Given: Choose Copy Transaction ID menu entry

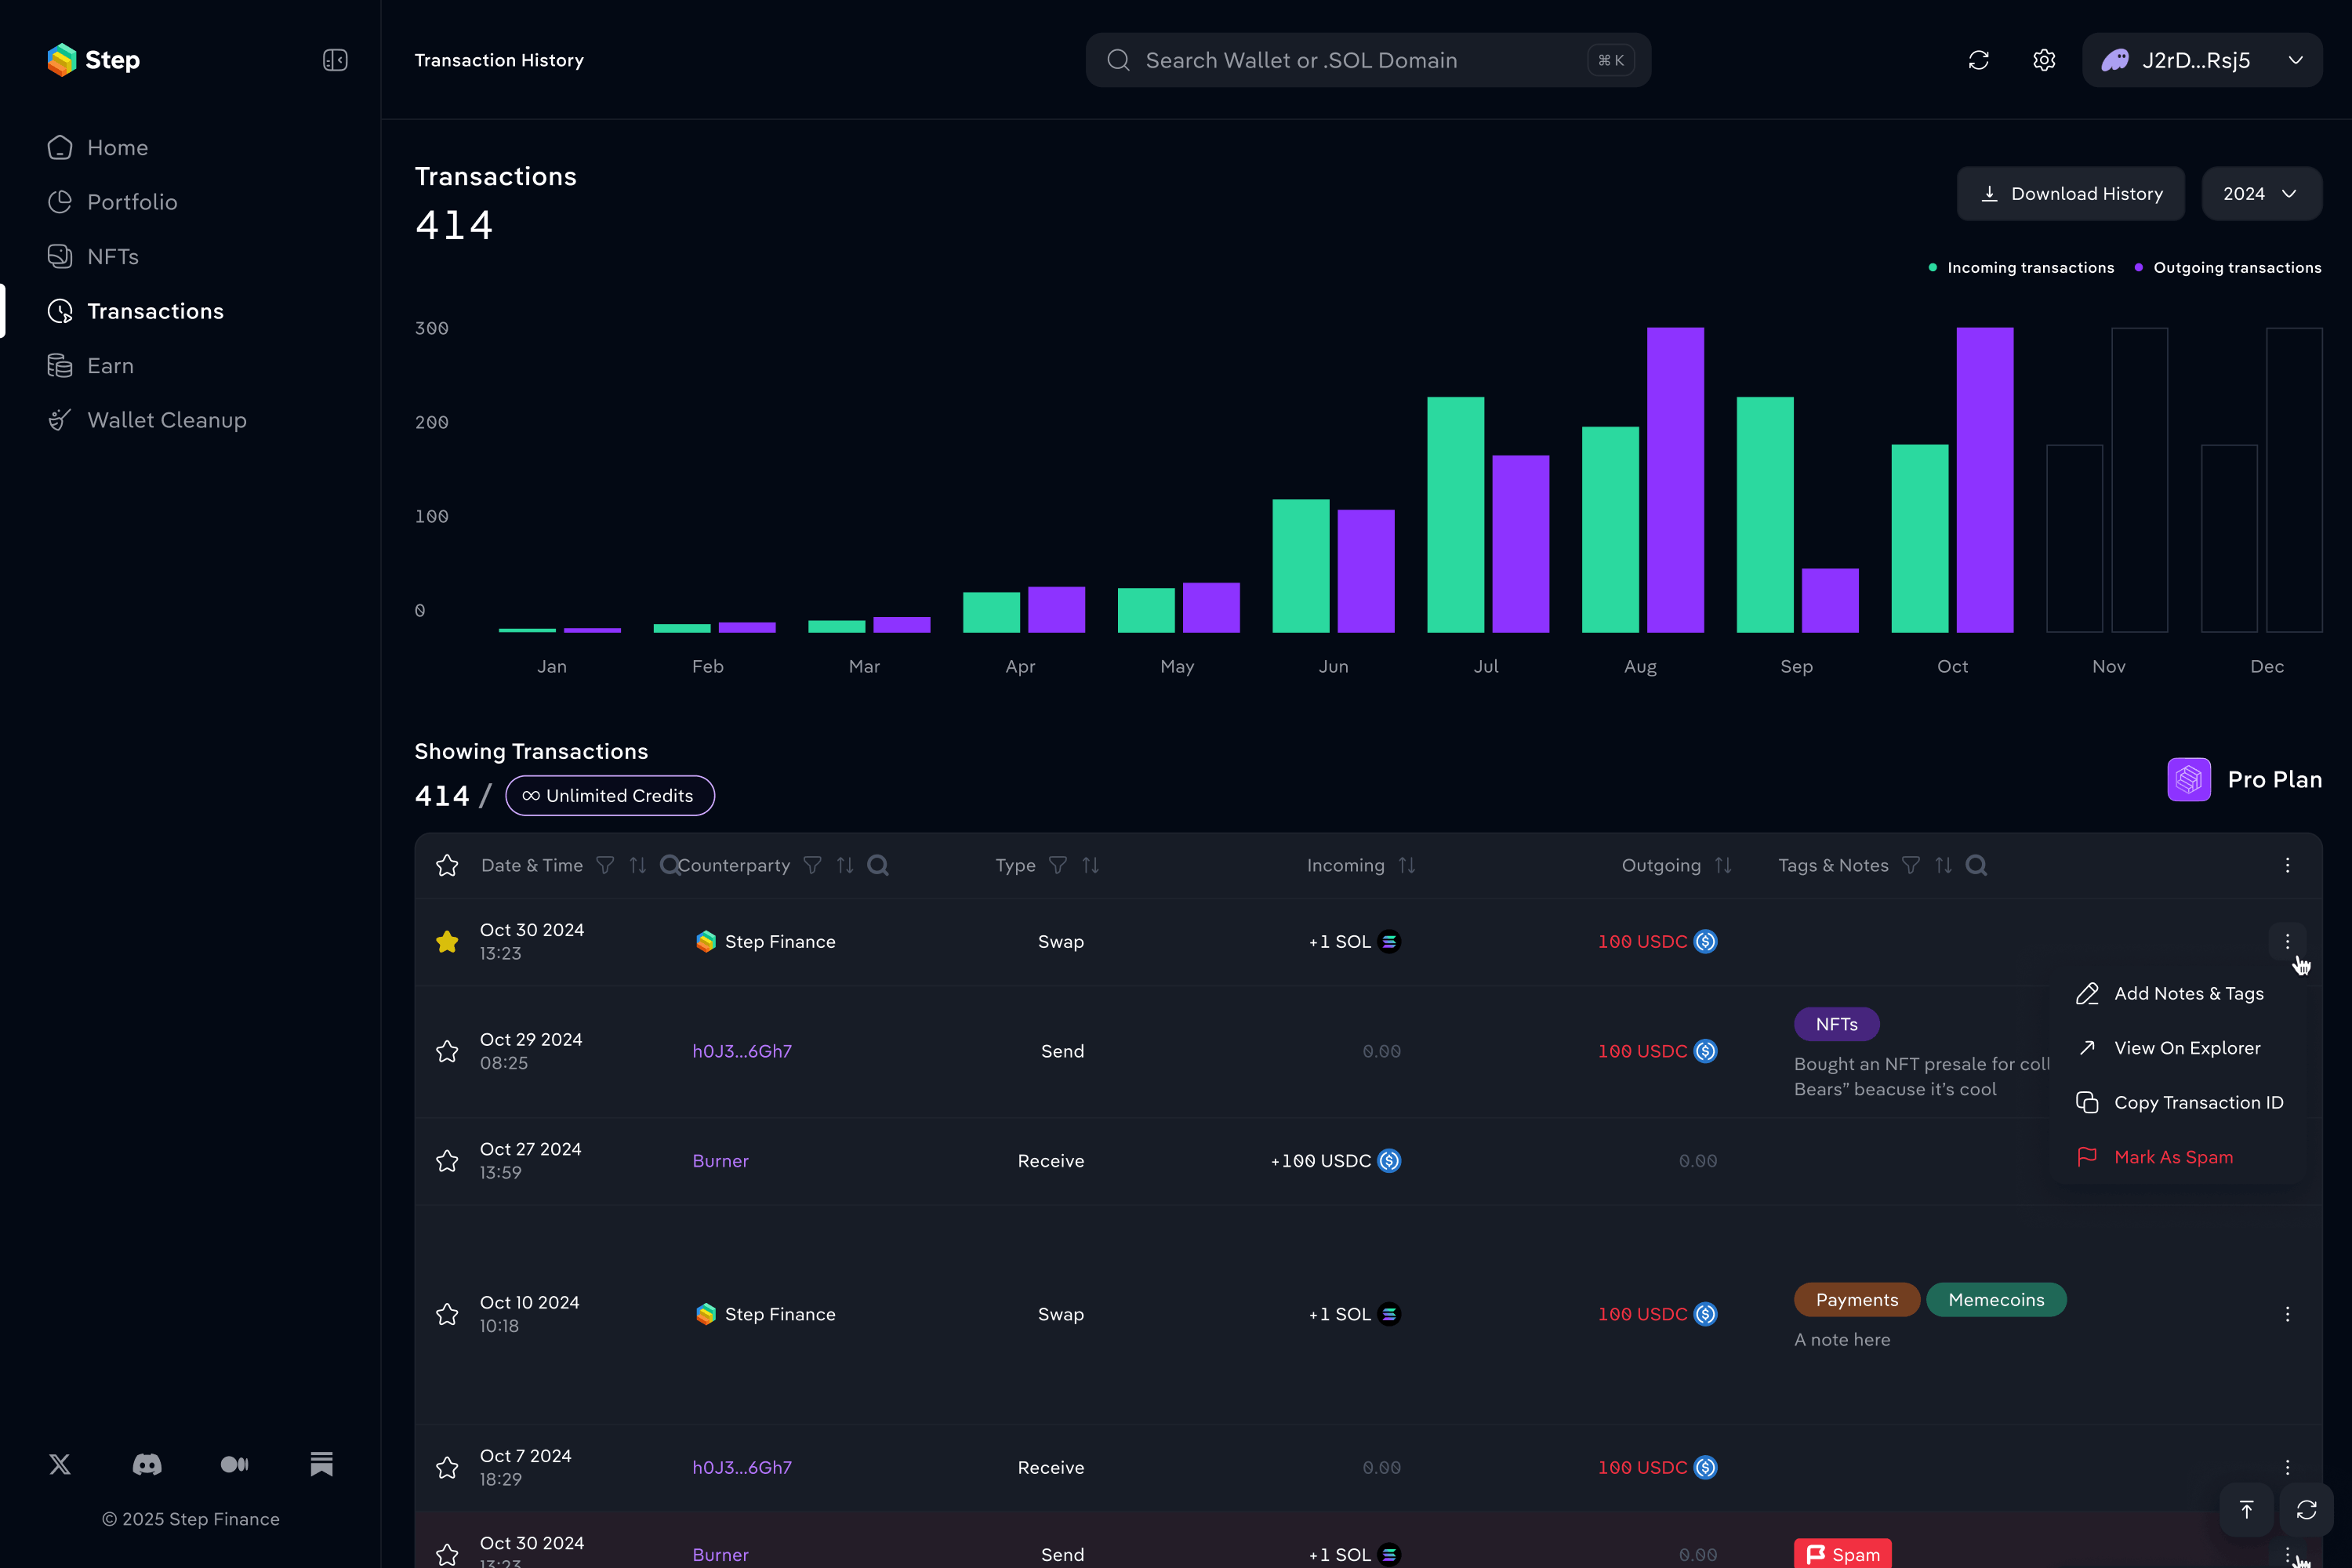Looking at the screenshot, I should click(2179, 1102).
